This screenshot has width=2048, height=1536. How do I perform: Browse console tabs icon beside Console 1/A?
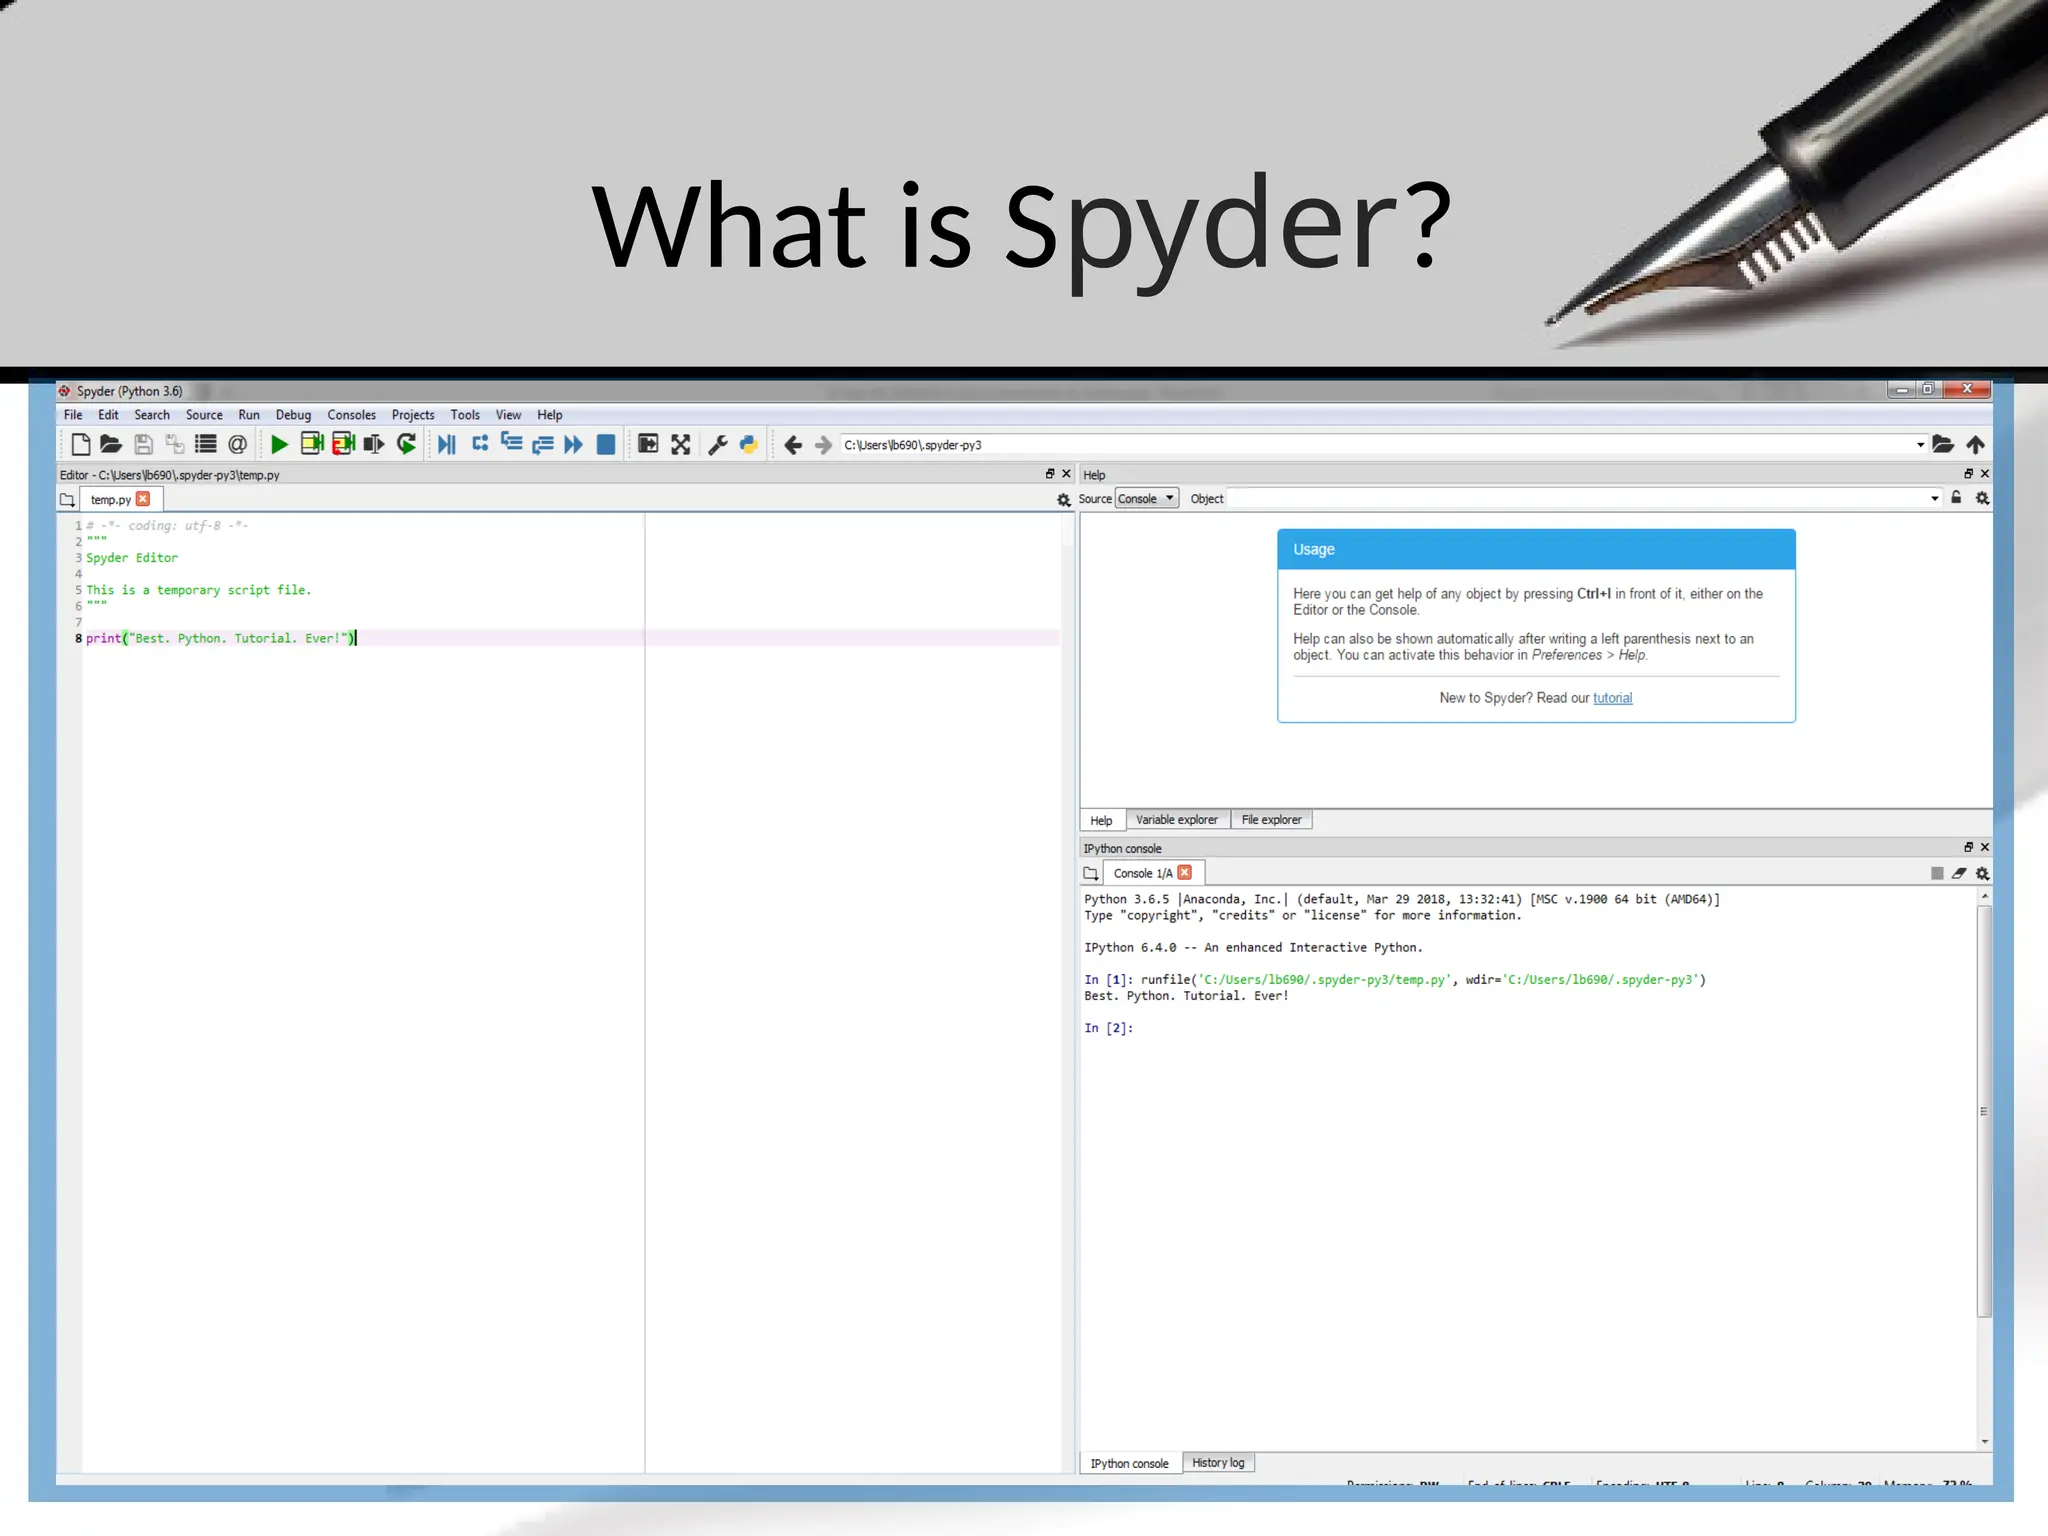tap(1091, 873)
